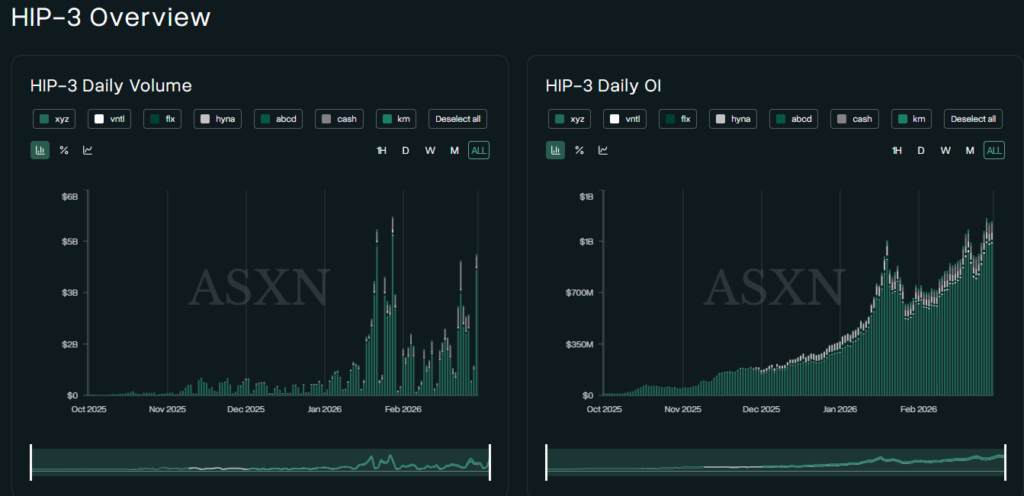Switch Daily OI chart to line view
This screenshot has width=1024, height=496.
(603, 151)
